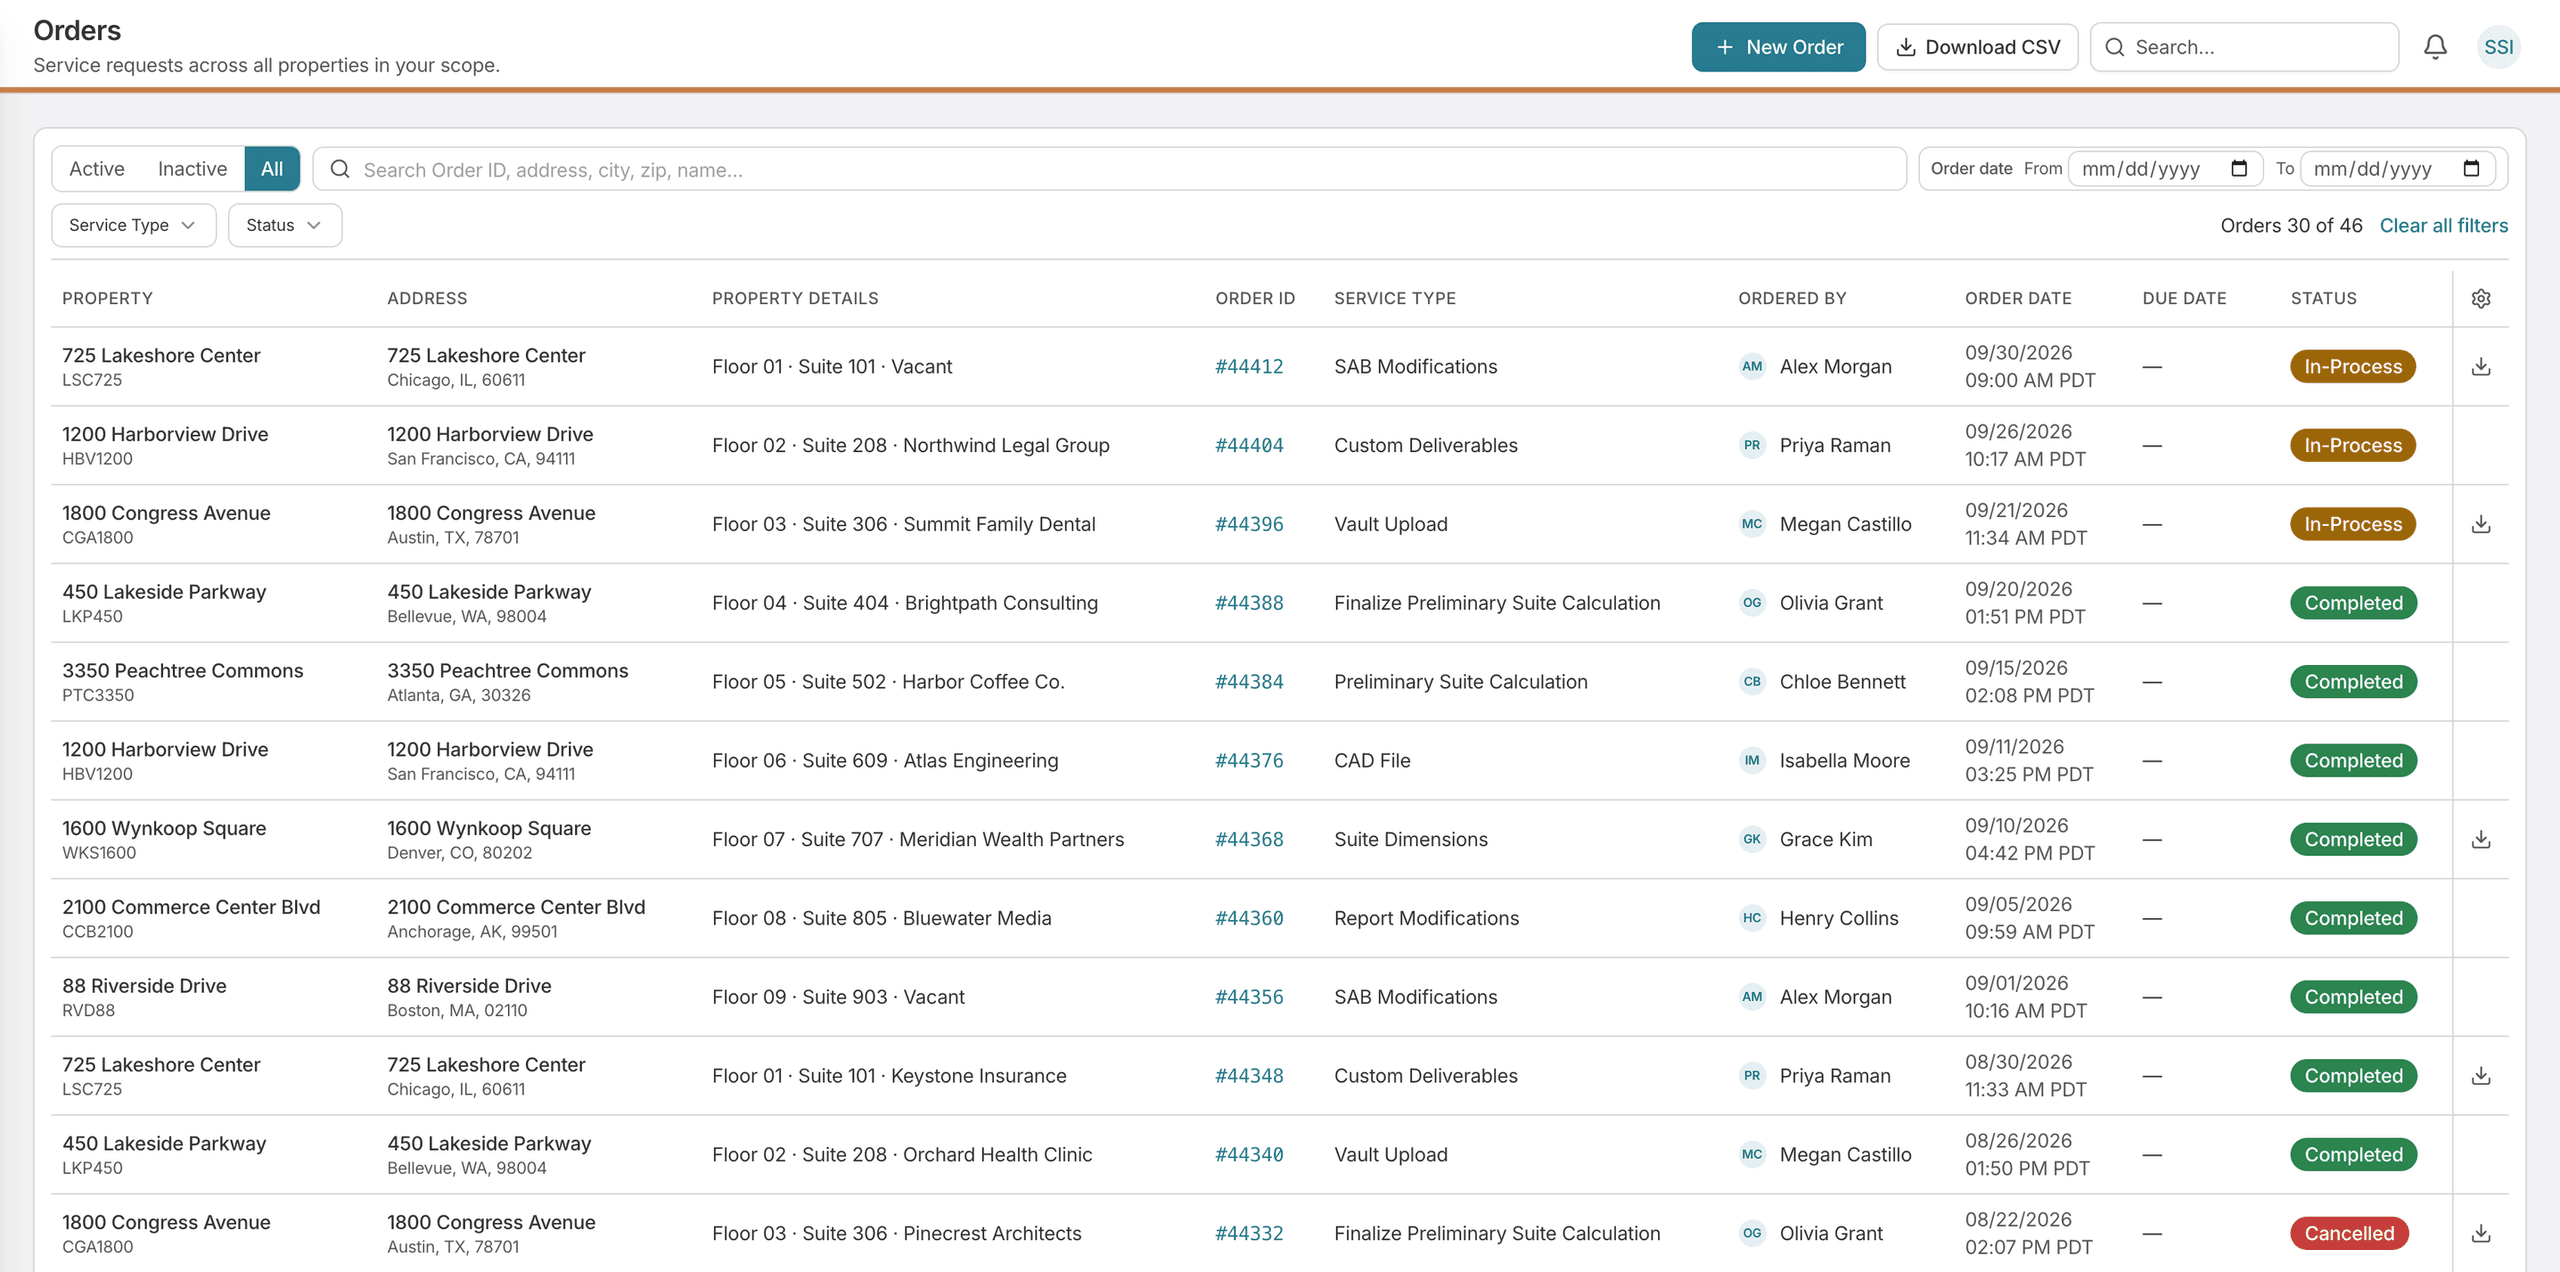Open the notifications bell
This screenshot has height=1272, width=2560.
pyautogui.click(x=2435, y=47)
